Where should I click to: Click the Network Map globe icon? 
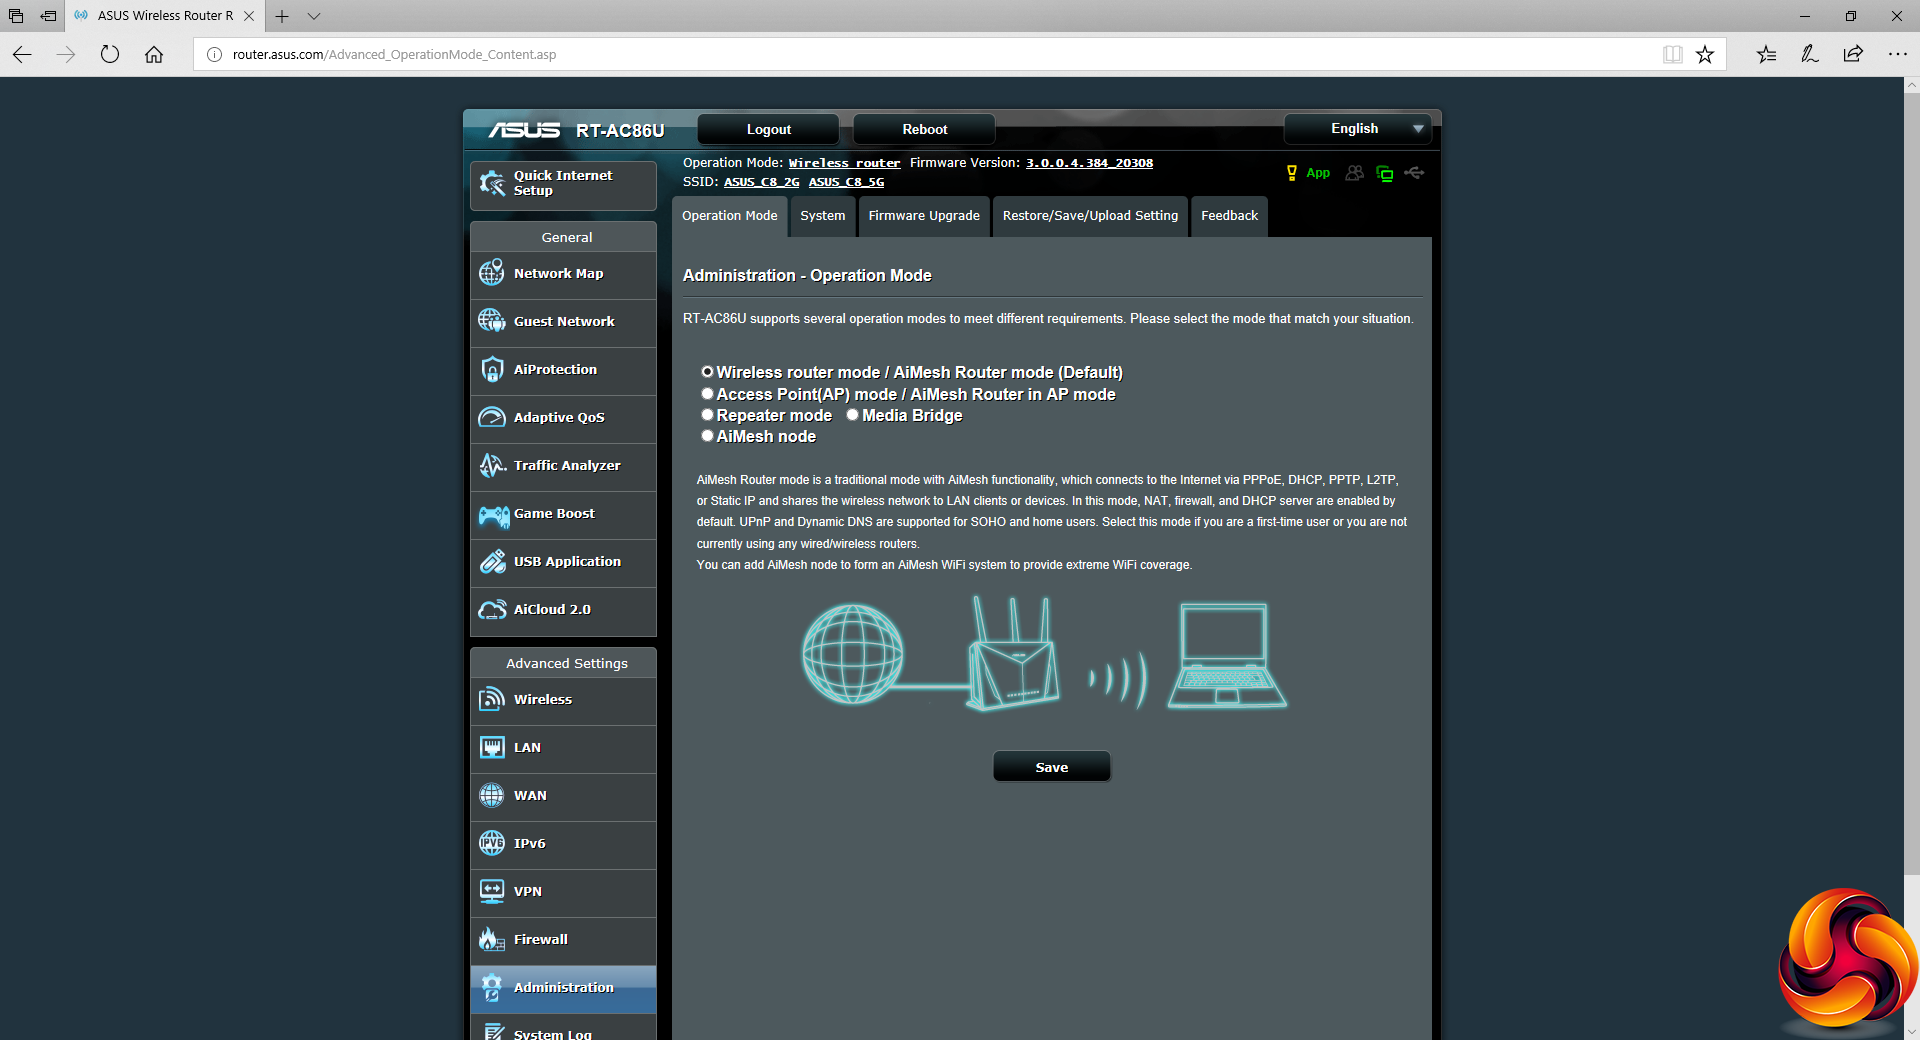pos(492,273)
